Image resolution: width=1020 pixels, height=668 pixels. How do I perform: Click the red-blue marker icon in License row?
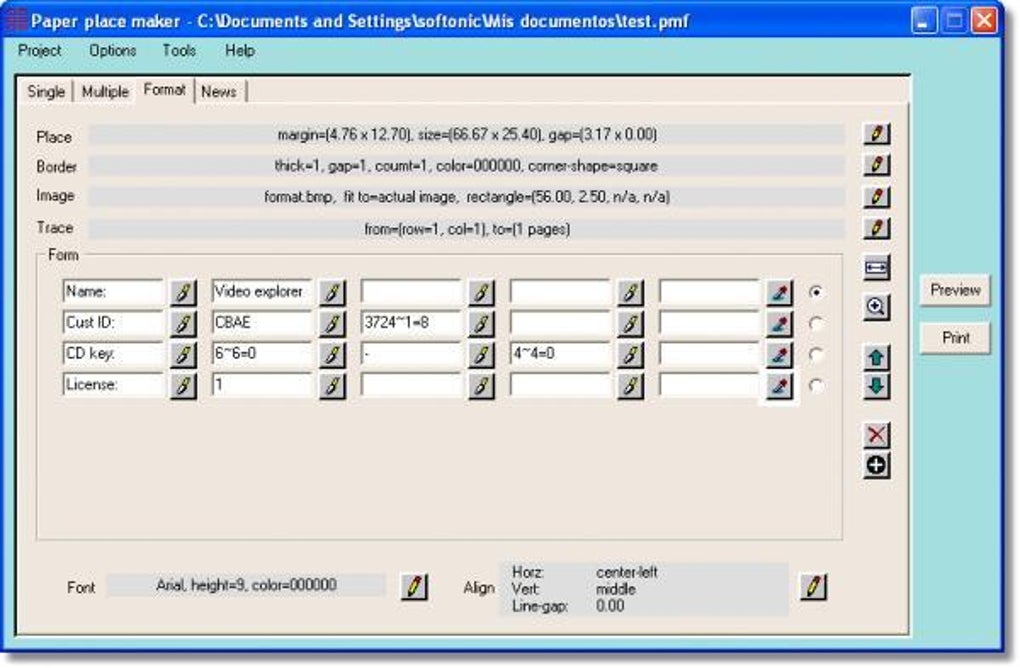click(x=779, y=386)
